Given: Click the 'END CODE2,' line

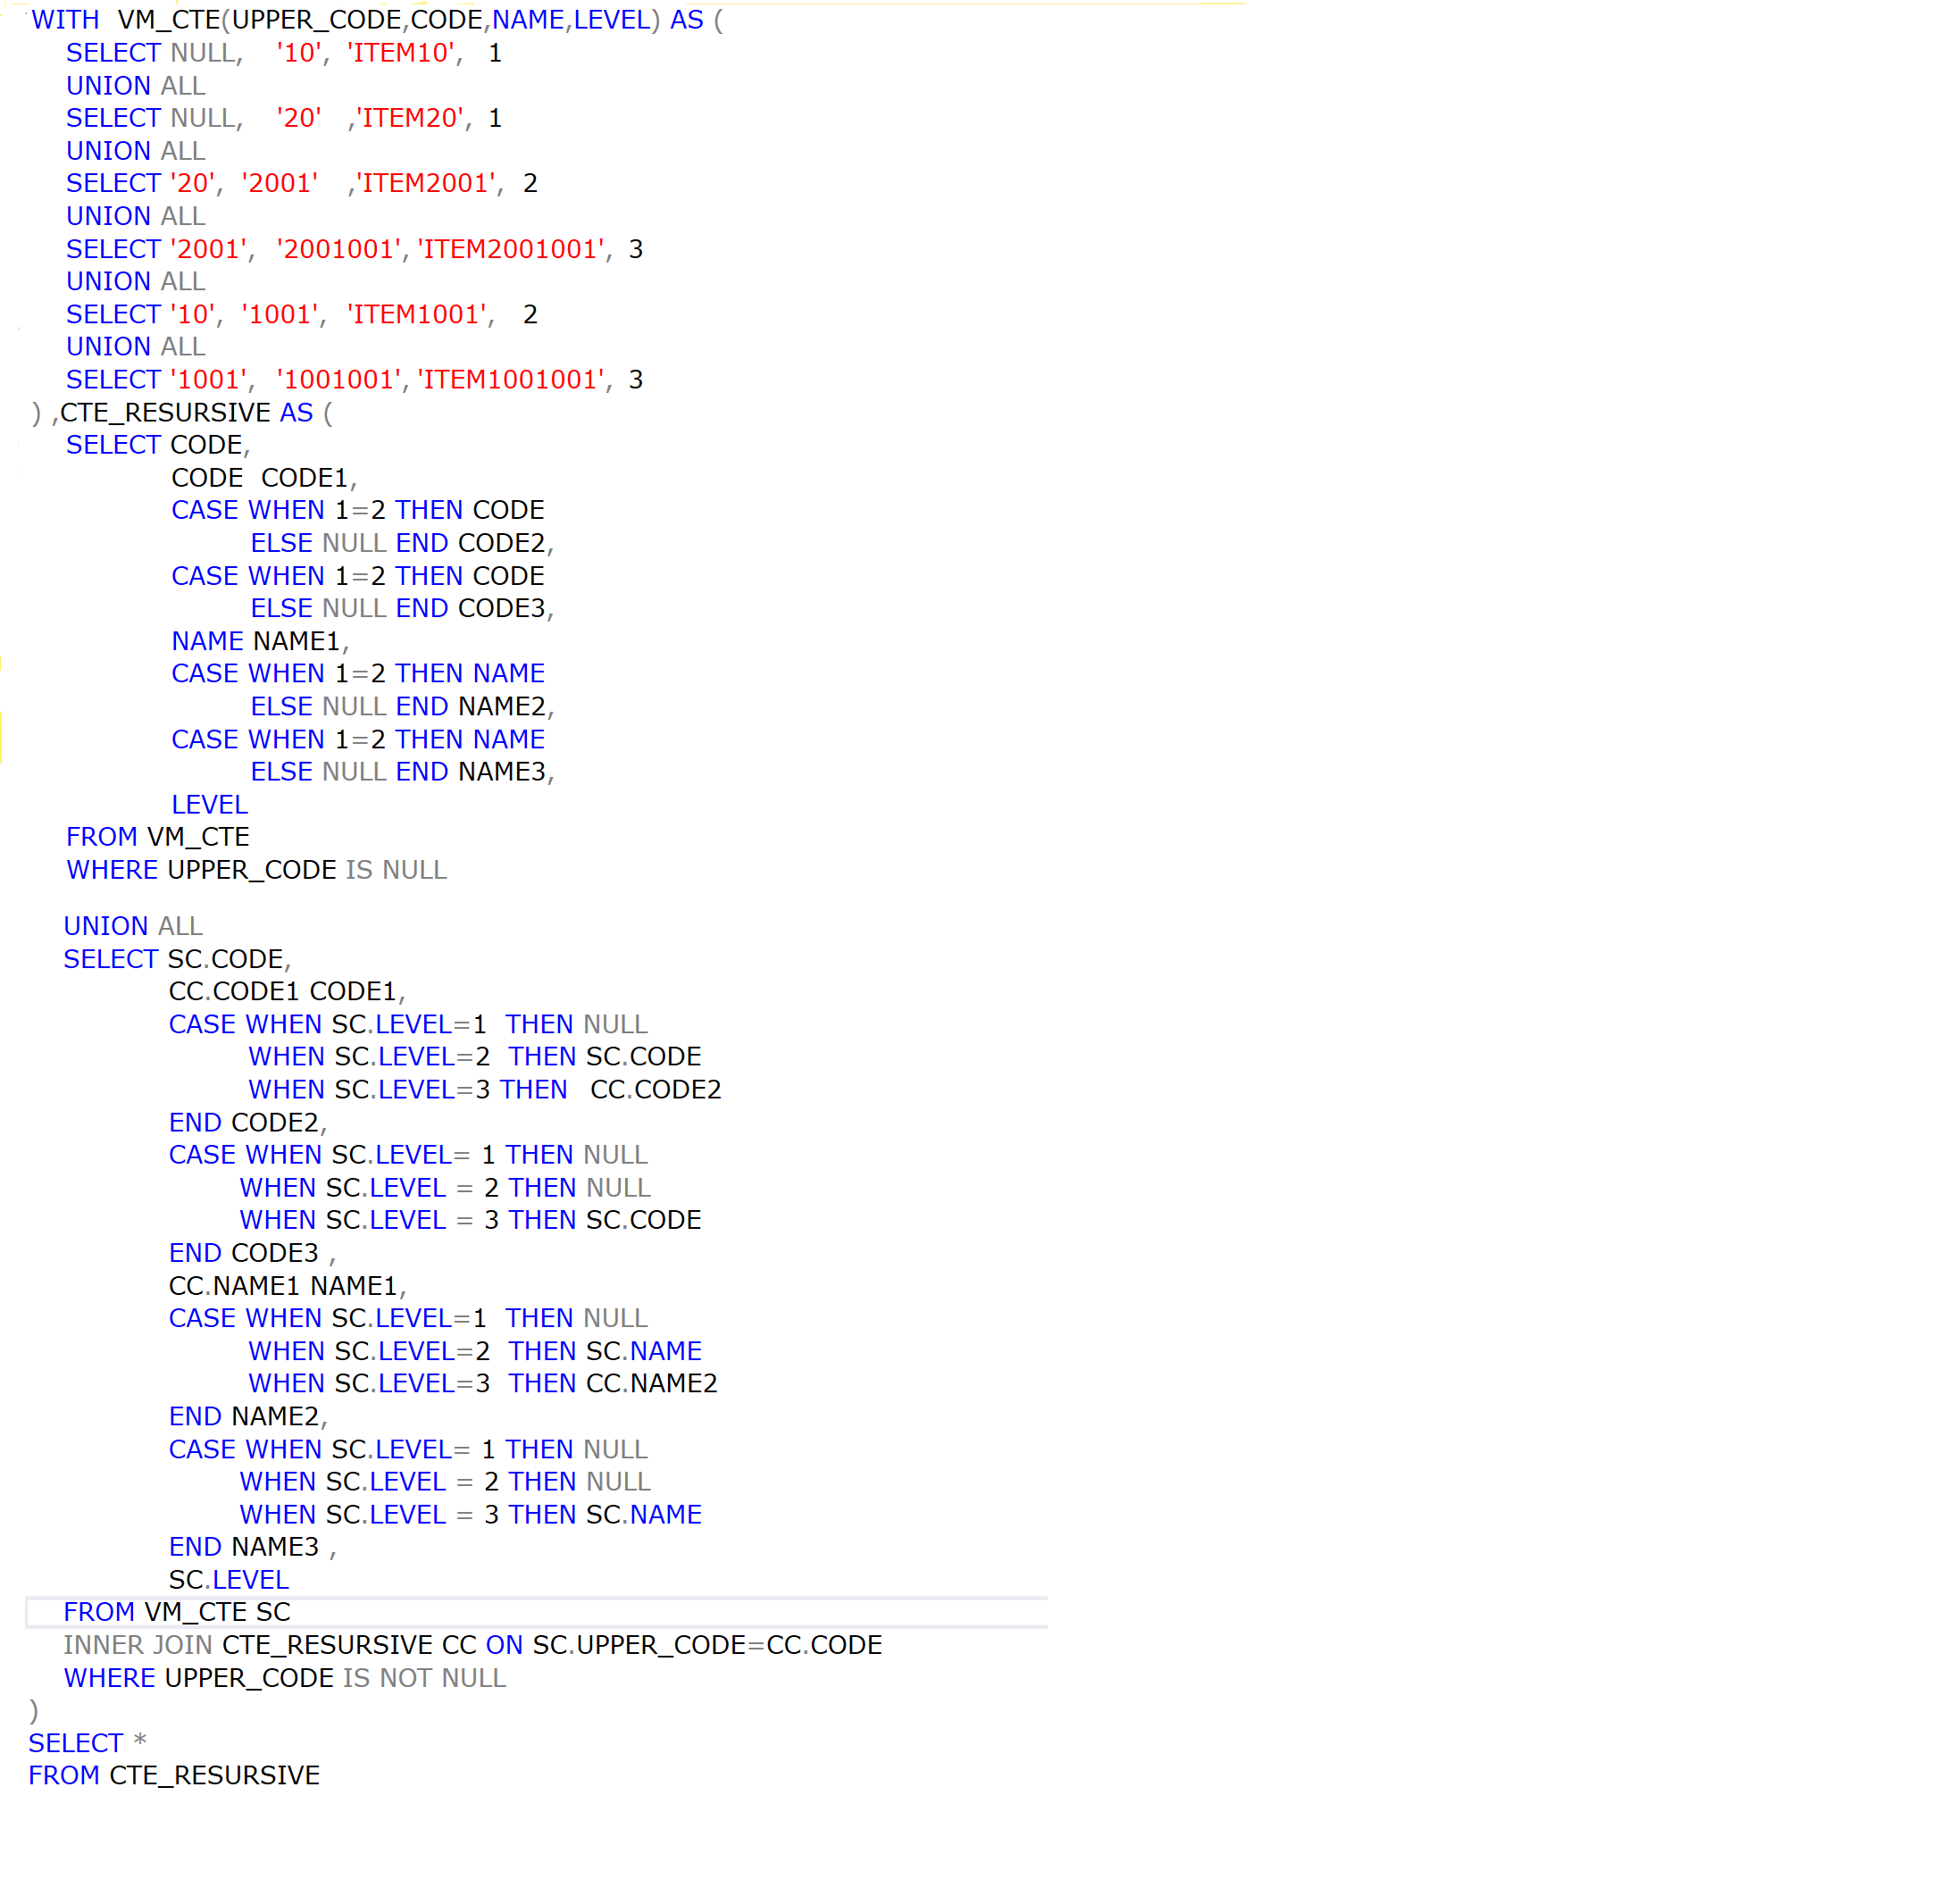Looking at the screenshot, I should [247, 1122].
